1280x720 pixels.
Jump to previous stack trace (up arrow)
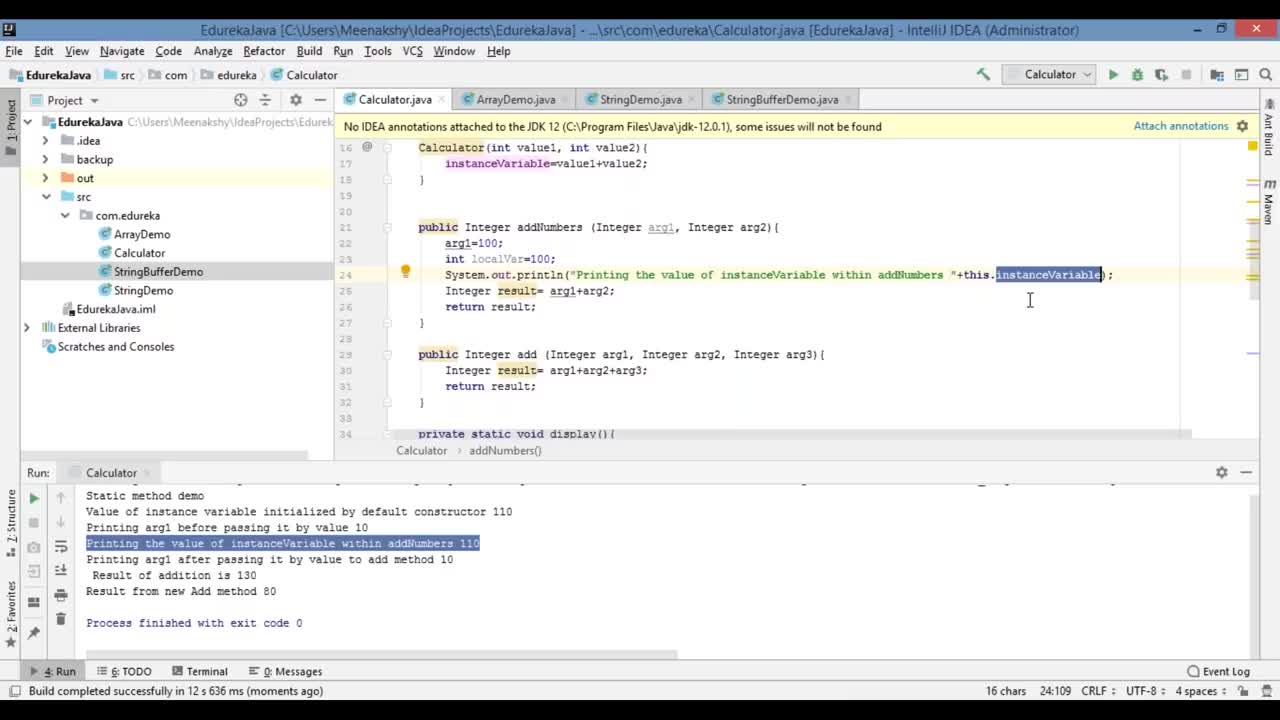(x=61, y=498)
